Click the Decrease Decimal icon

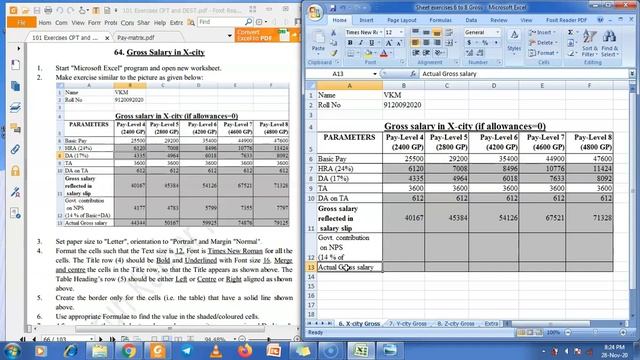[480, 53]
